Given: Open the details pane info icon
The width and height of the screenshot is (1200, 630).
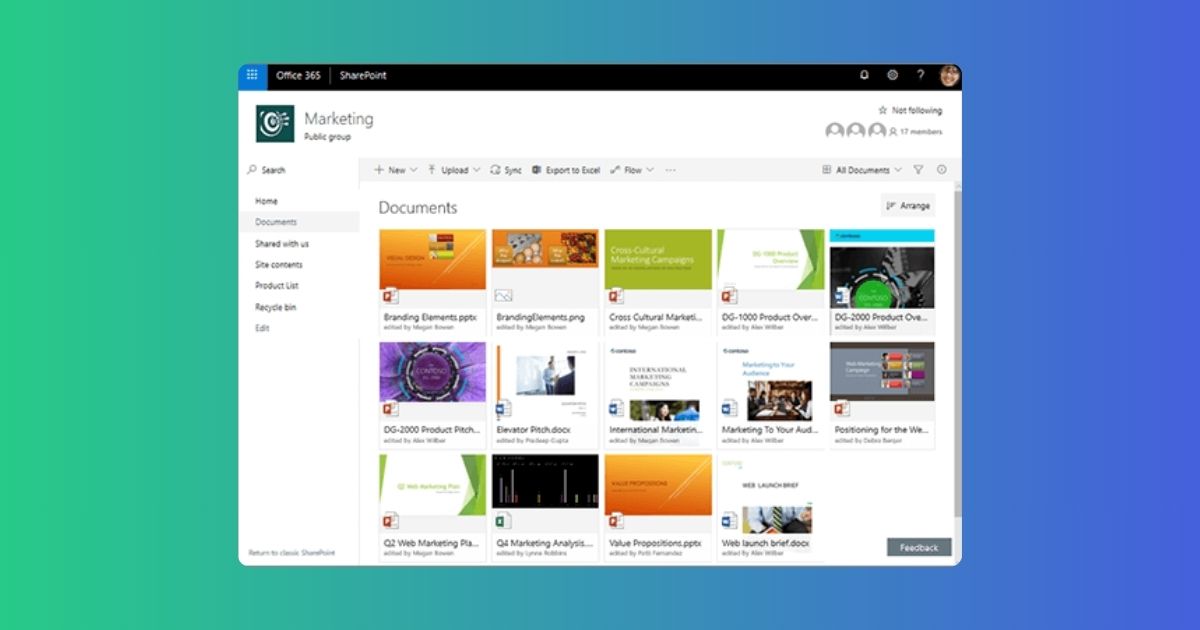Looking at the screenshot, I should pyautogui.click(x=941, y=170).
